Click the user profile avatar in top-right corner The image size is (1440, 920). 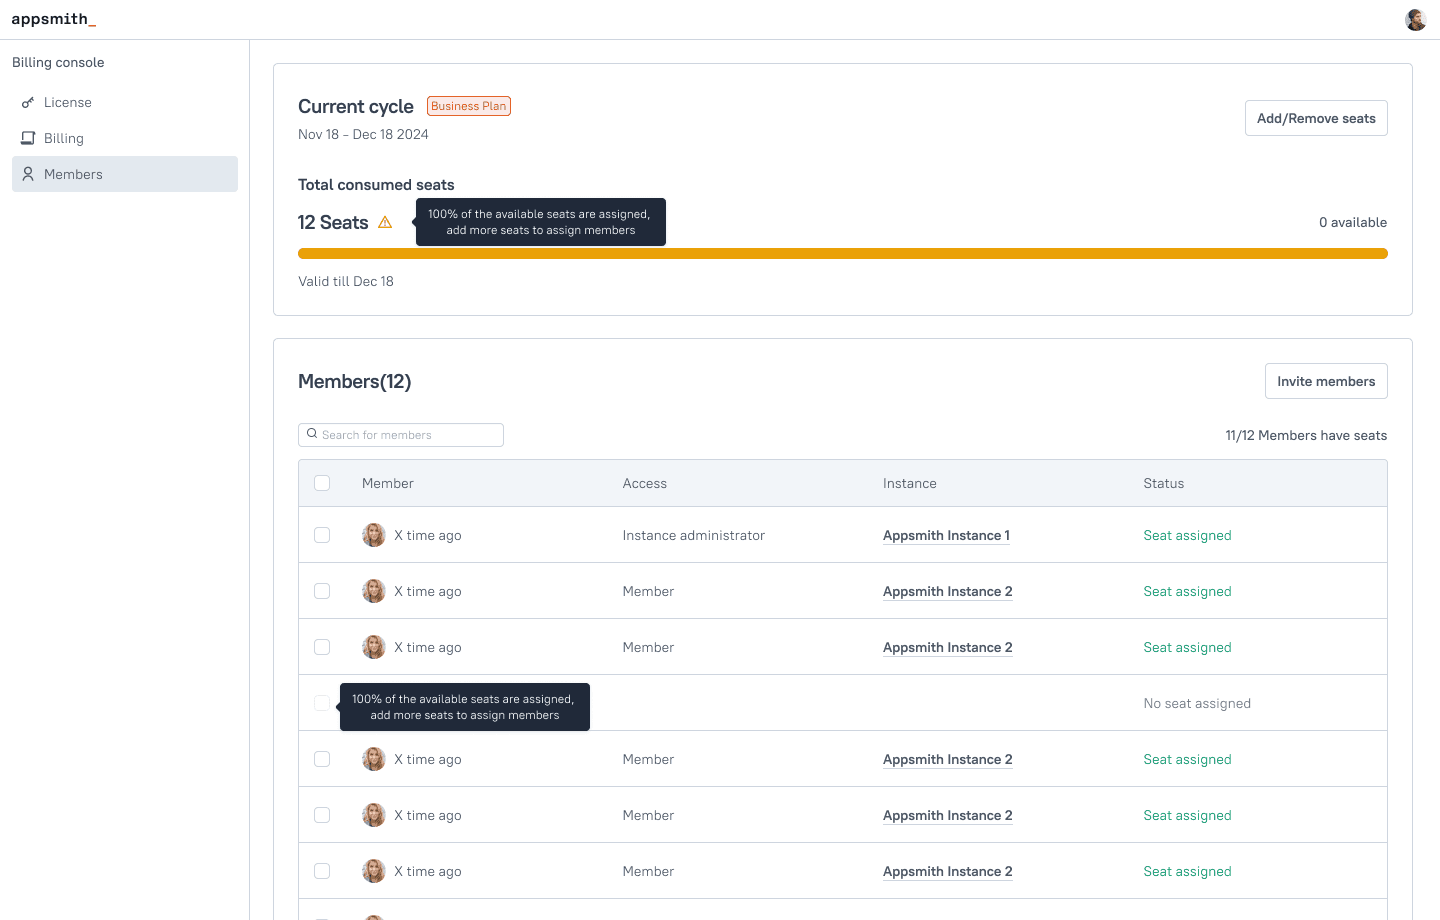(x=1415, y=20)
